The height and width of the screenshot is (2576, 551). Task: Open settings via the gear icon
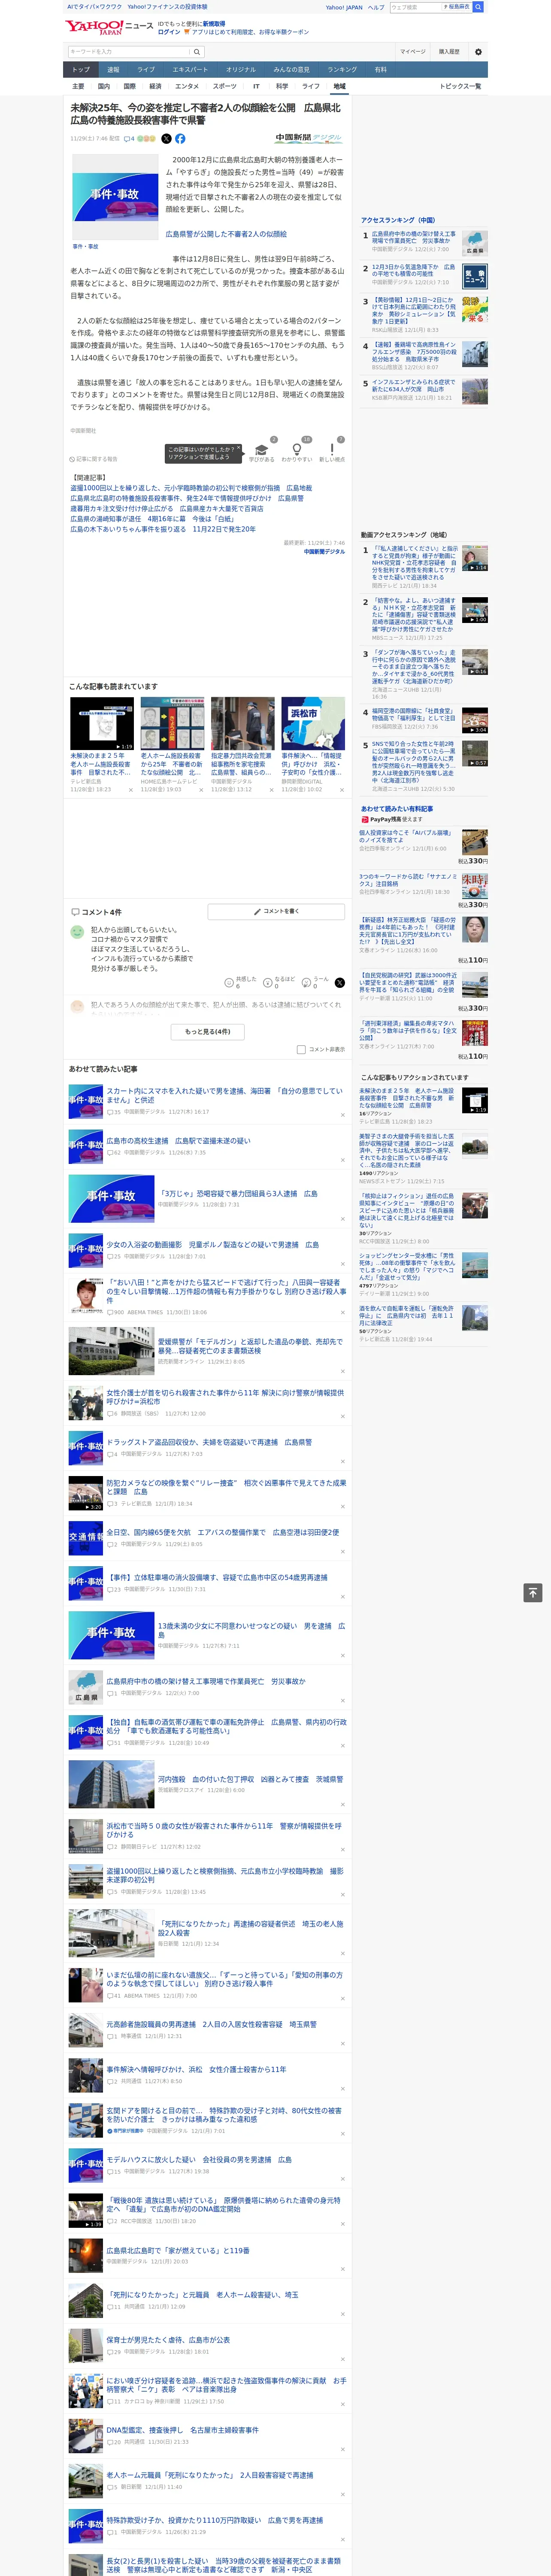click(x=478, y=52)
